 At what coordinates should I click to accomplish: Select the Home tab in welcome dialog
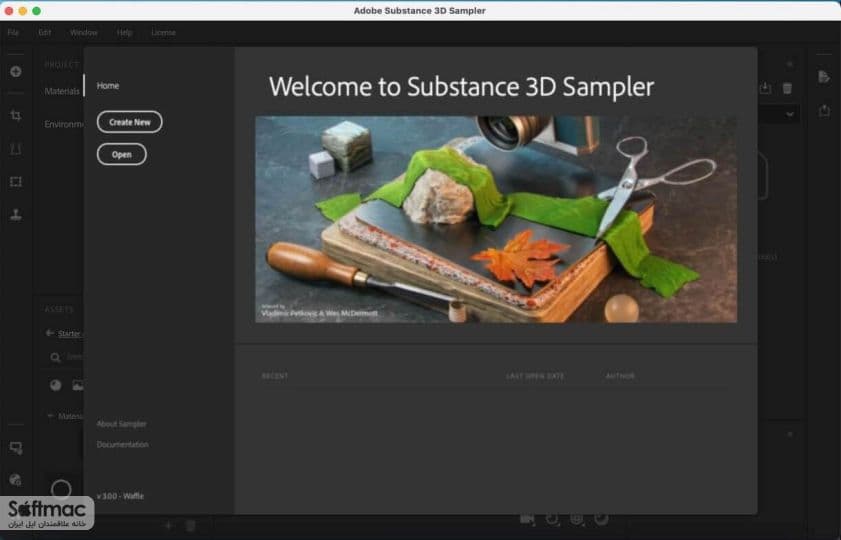[x=108, y=86]
